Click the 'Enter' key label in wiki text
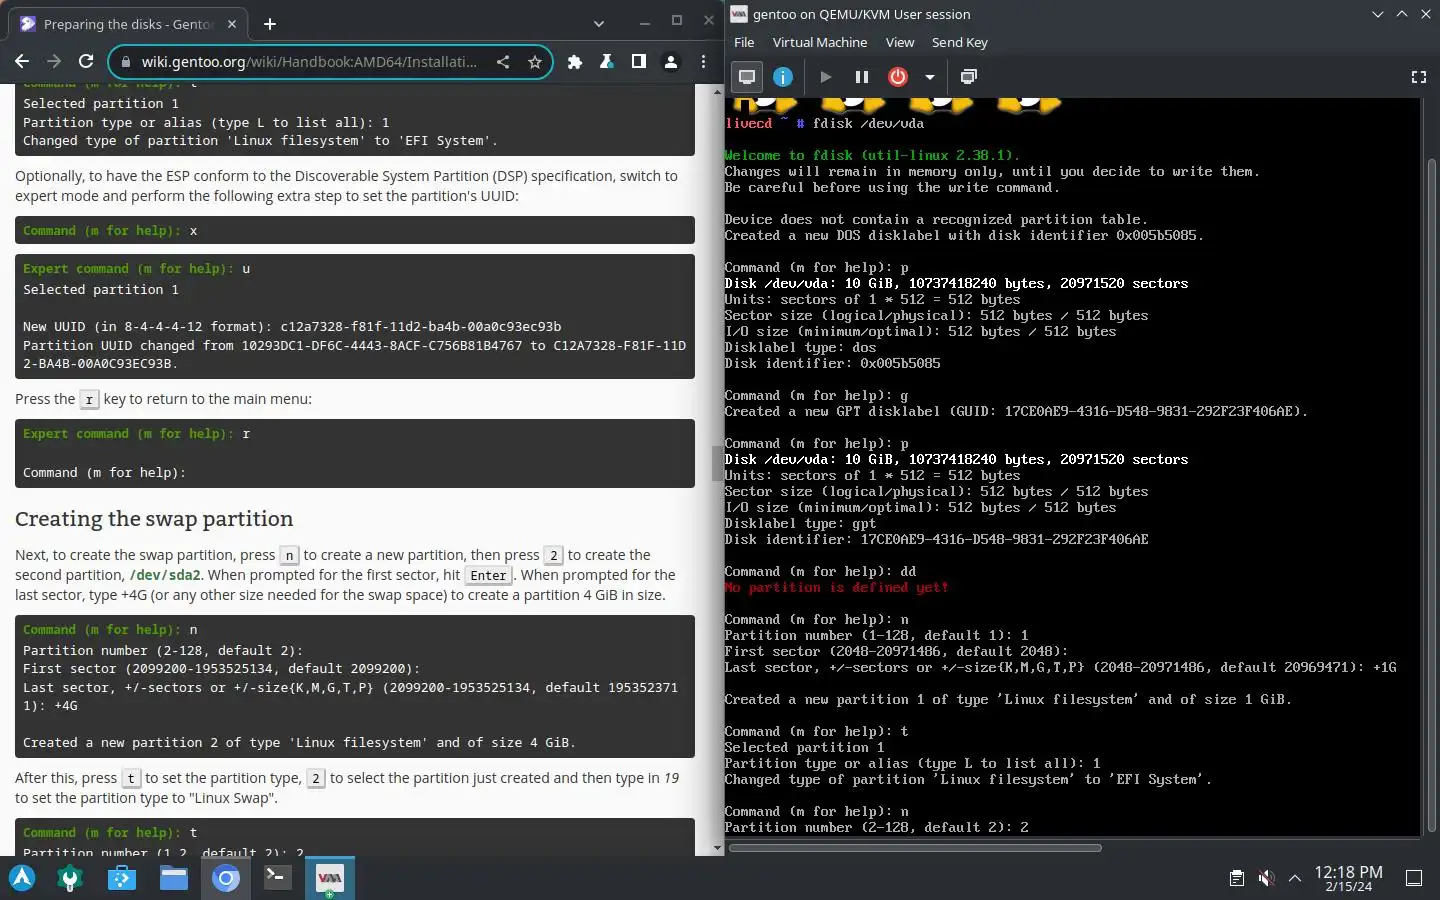The width and height of the screenshot is (1440, 900). coord(488,575)
